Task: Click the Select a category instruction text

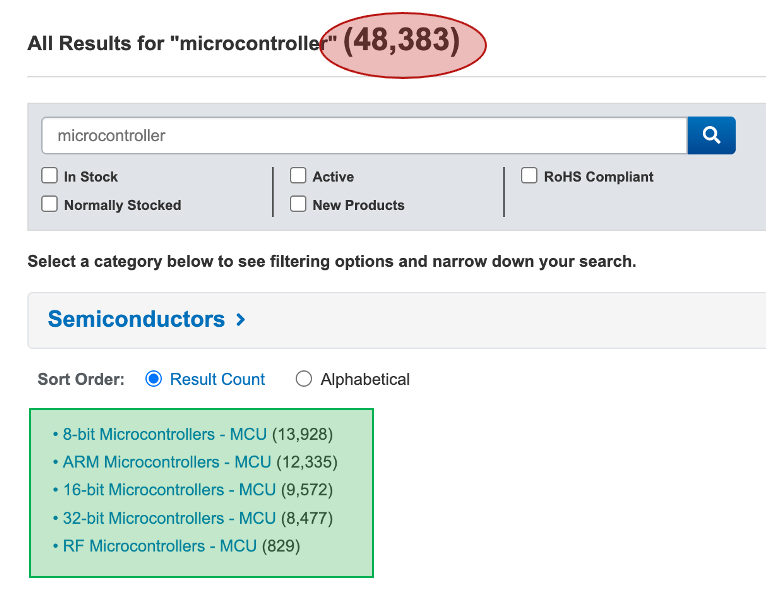Action: click(331, 262)
